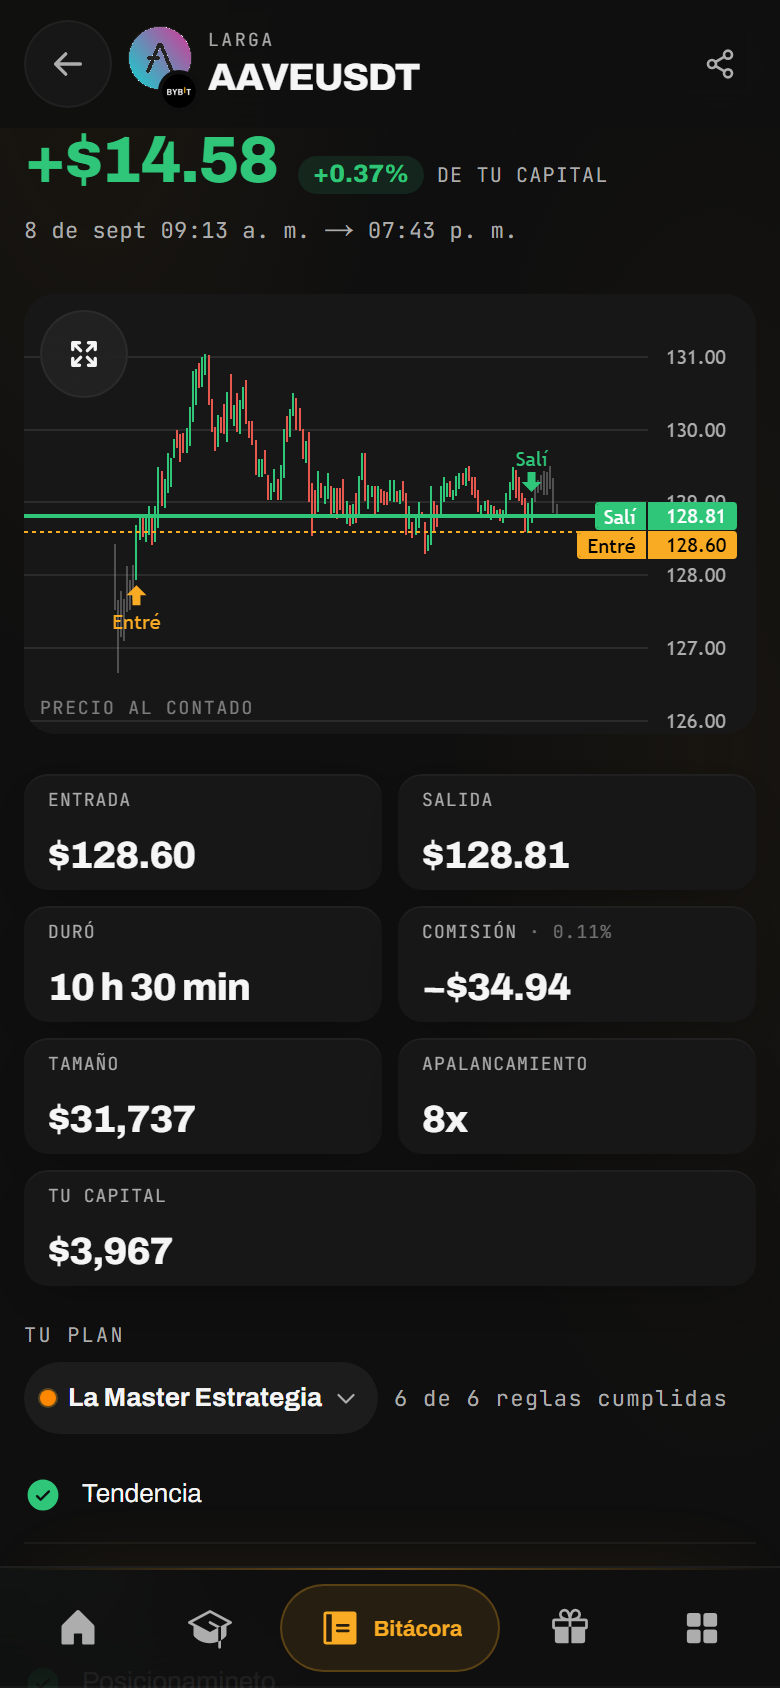Select the Tendencia rule label

point(142,1493)
